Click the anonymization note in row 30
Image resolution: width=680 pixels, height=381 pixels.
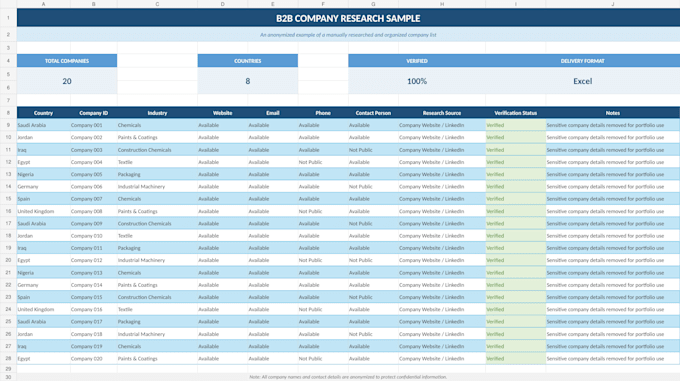click(x=348, y=377)
